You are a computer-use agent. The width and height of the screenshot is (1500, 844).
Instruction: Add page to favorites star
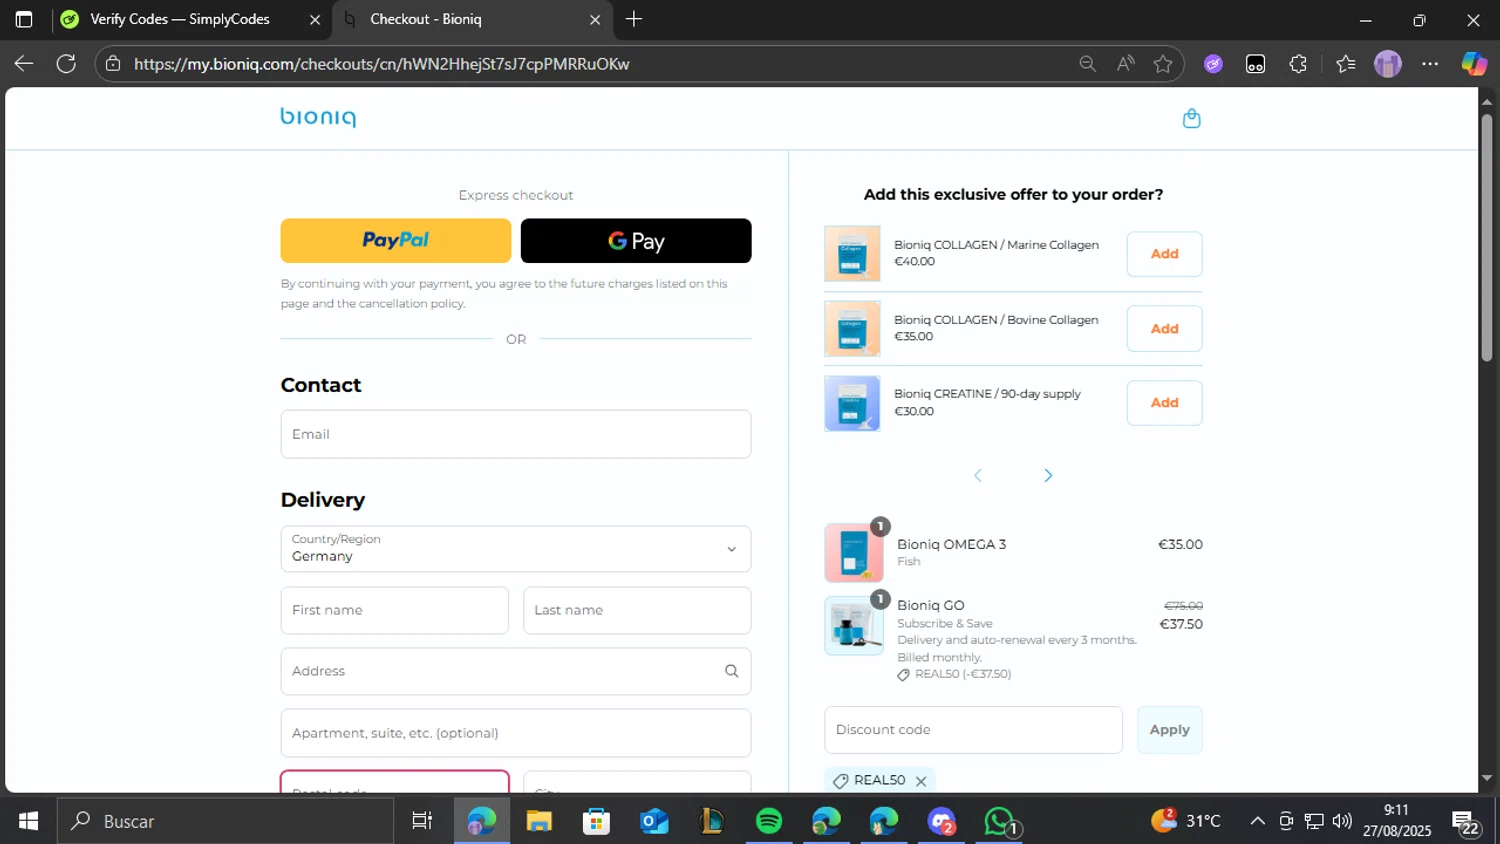[1163, 64]
